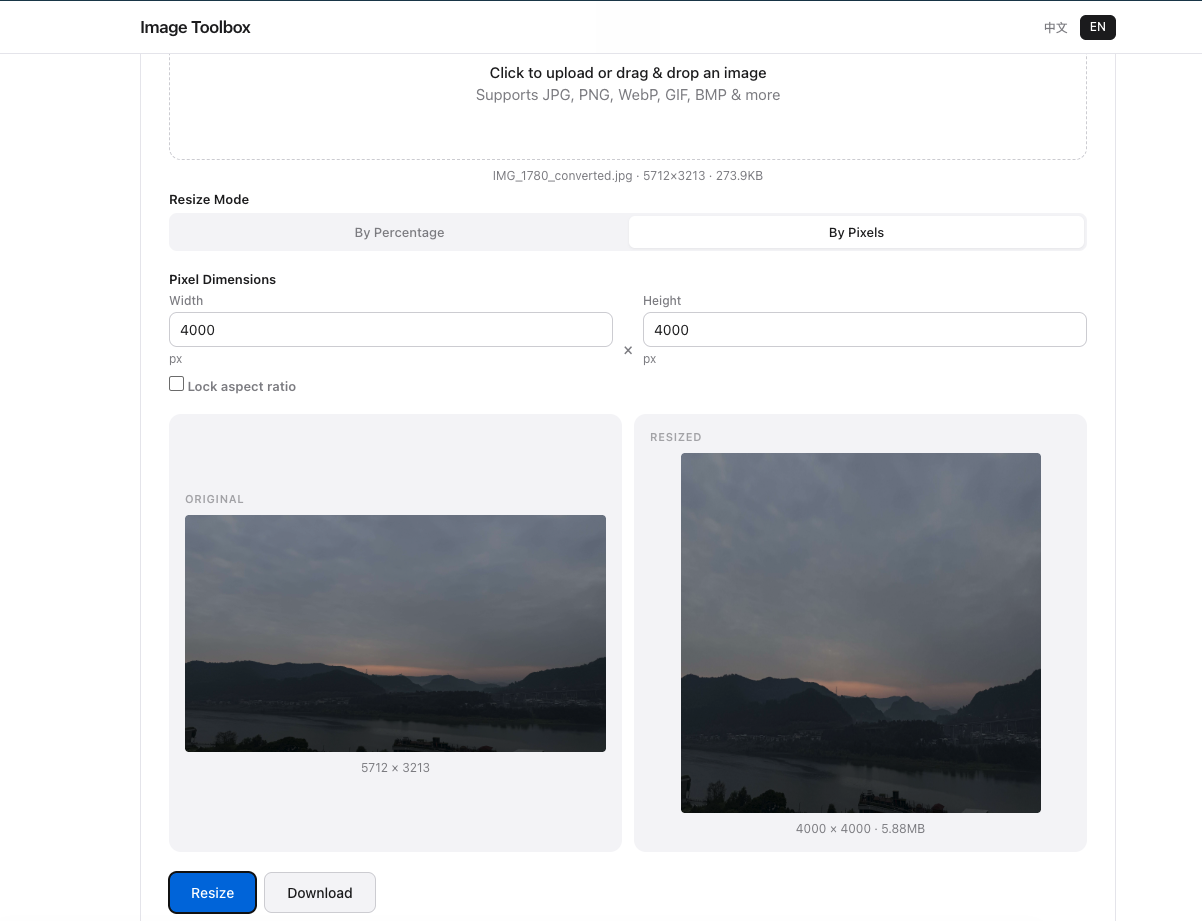Click the 'Pixel Dimensions' heading

point(222,280)
